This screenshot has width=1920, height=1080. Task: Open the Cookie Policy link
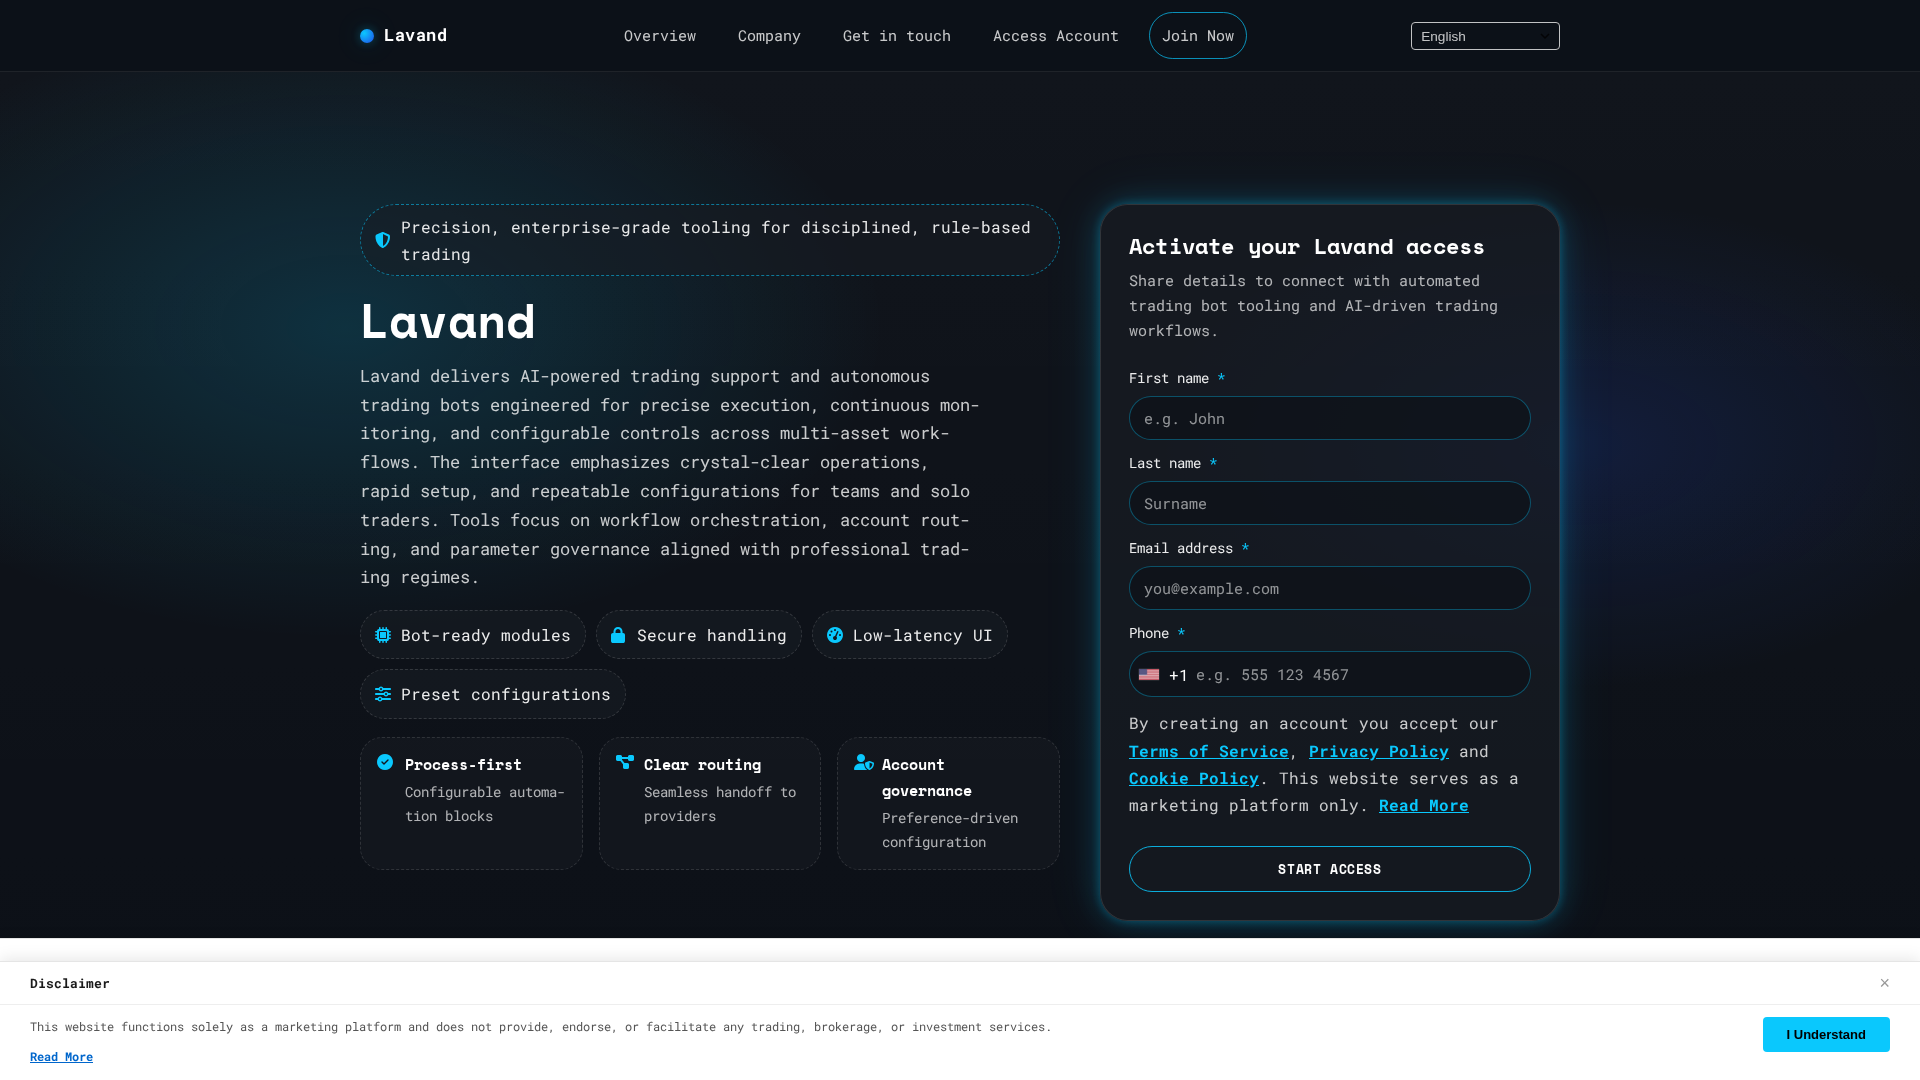coord(1194,778)
